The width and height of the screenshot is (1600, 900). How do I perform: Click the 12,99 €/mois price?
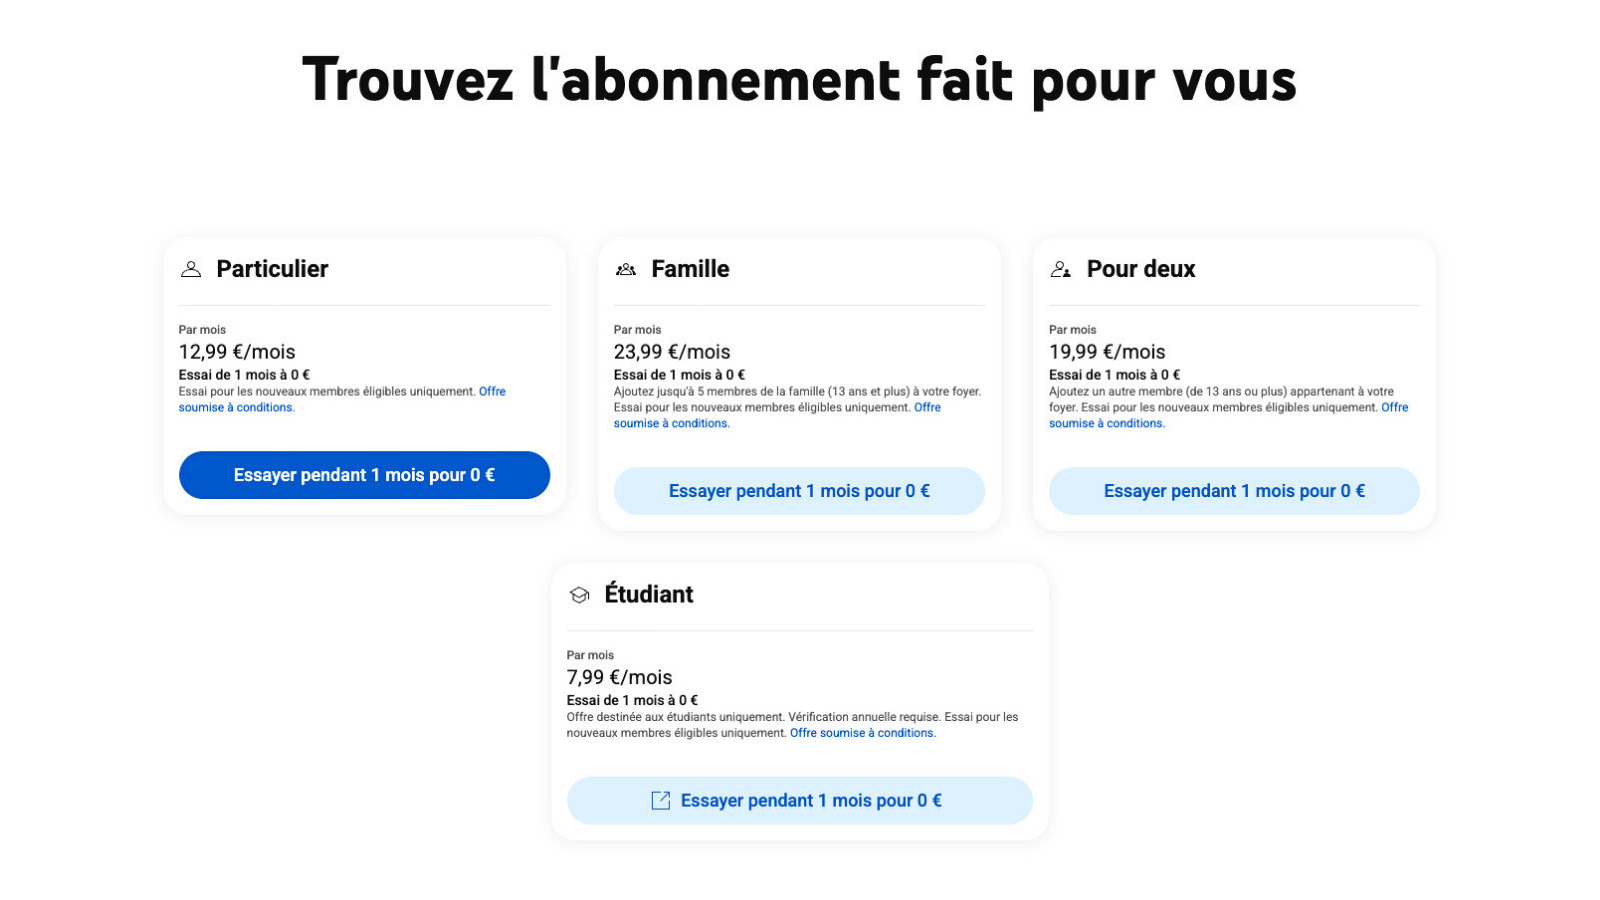pyautogui.click(x=237, y=352)
